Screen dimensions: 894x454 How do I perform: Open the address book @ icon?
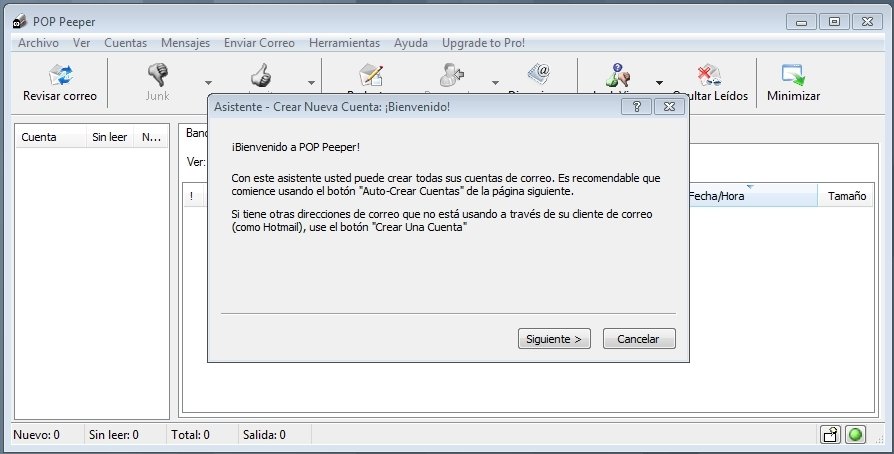click(x=539, y=75)
